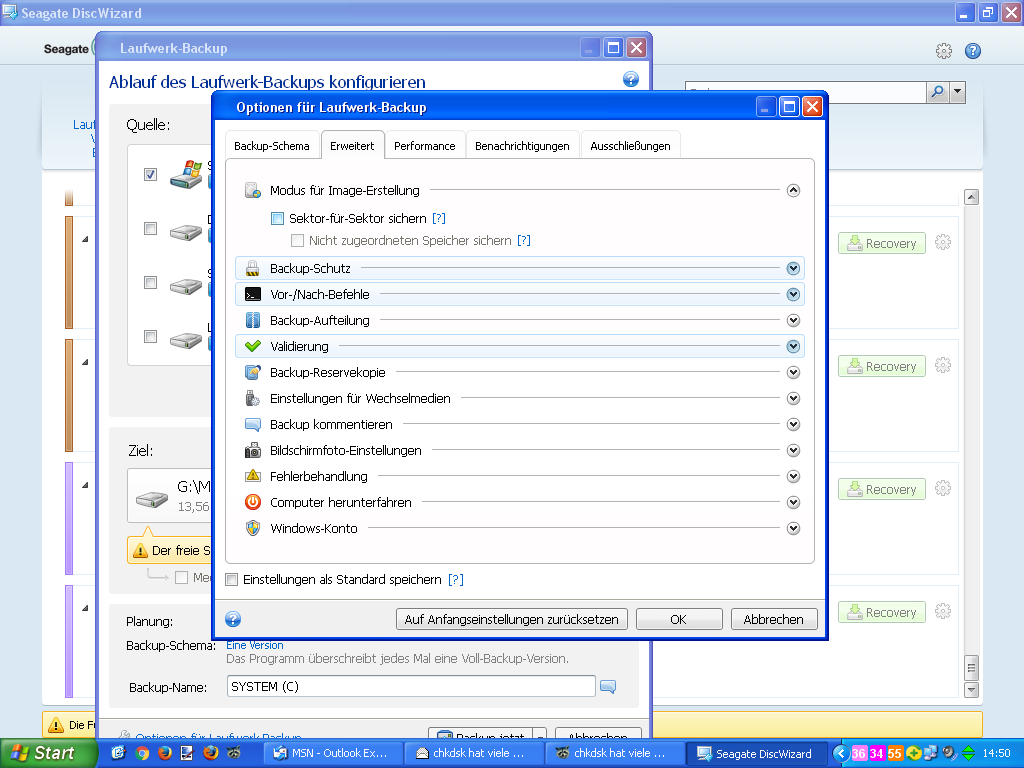Confirm options with OK button
The height and width of the screenshot is (768, 1024).
coord(679,619)
